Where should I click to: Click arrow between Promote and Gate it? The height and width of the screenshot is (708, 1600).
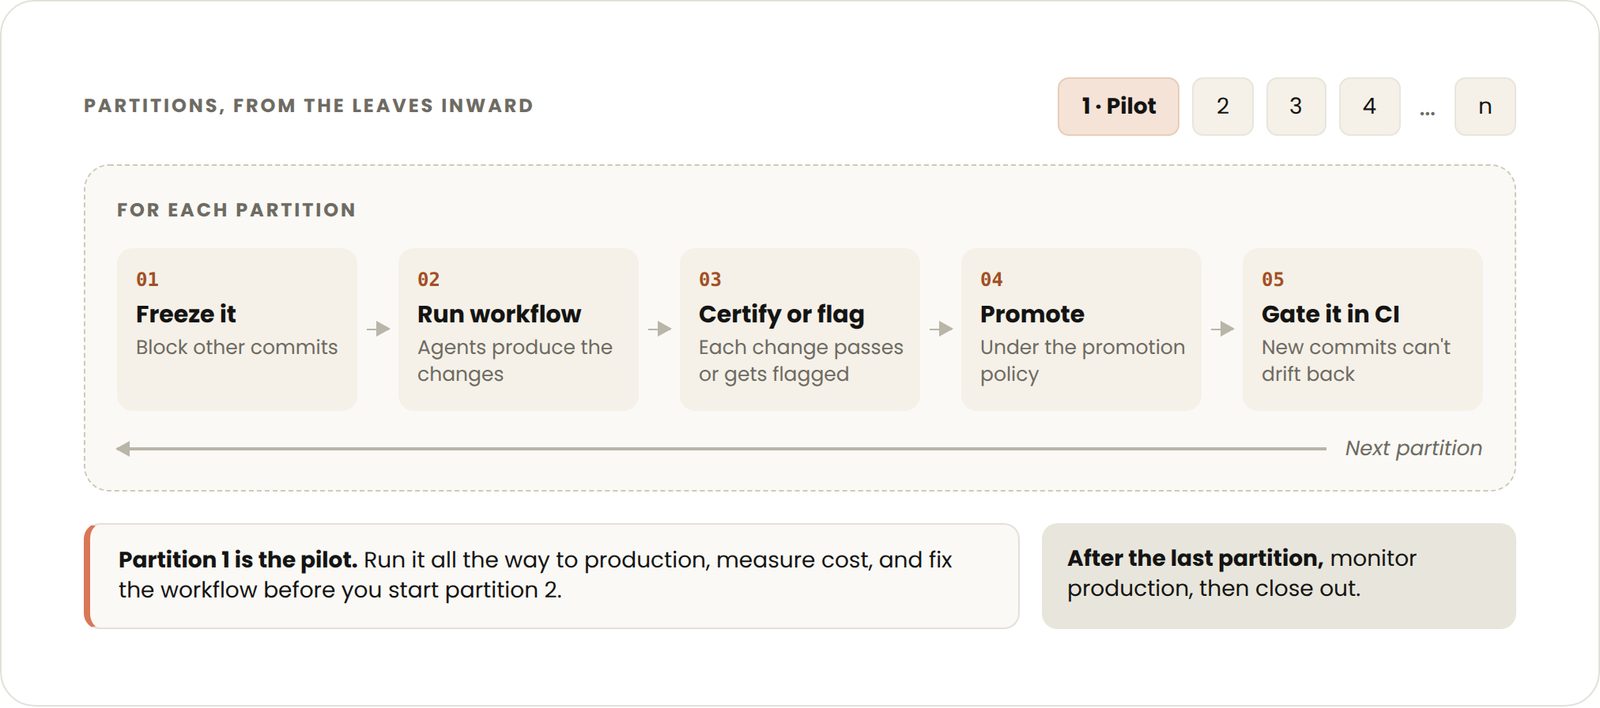1222,329
